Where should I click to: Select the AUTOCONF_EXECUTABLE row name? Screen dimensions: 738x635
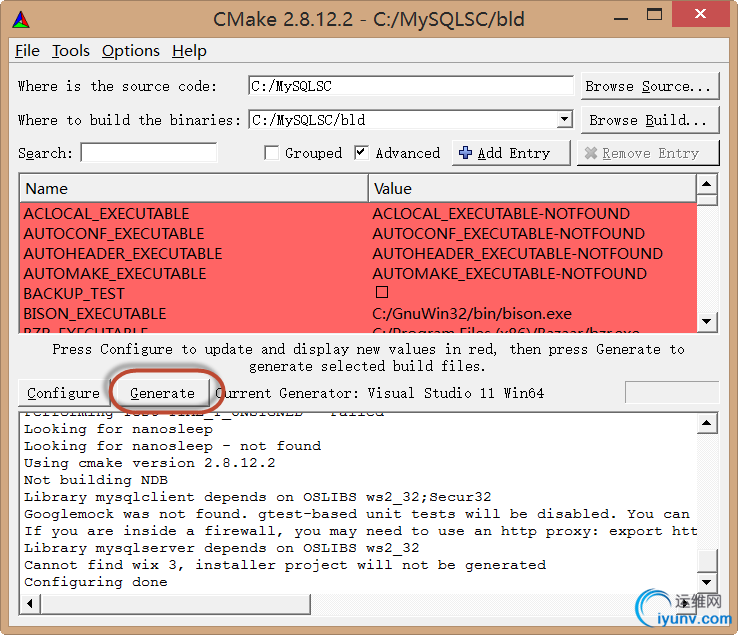click(114, 234)
